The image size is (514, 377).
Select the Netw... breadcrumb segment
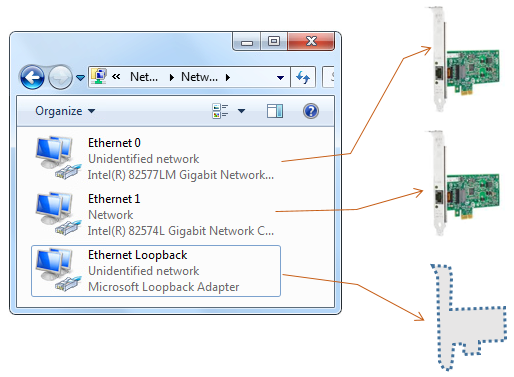coord(199,77)
